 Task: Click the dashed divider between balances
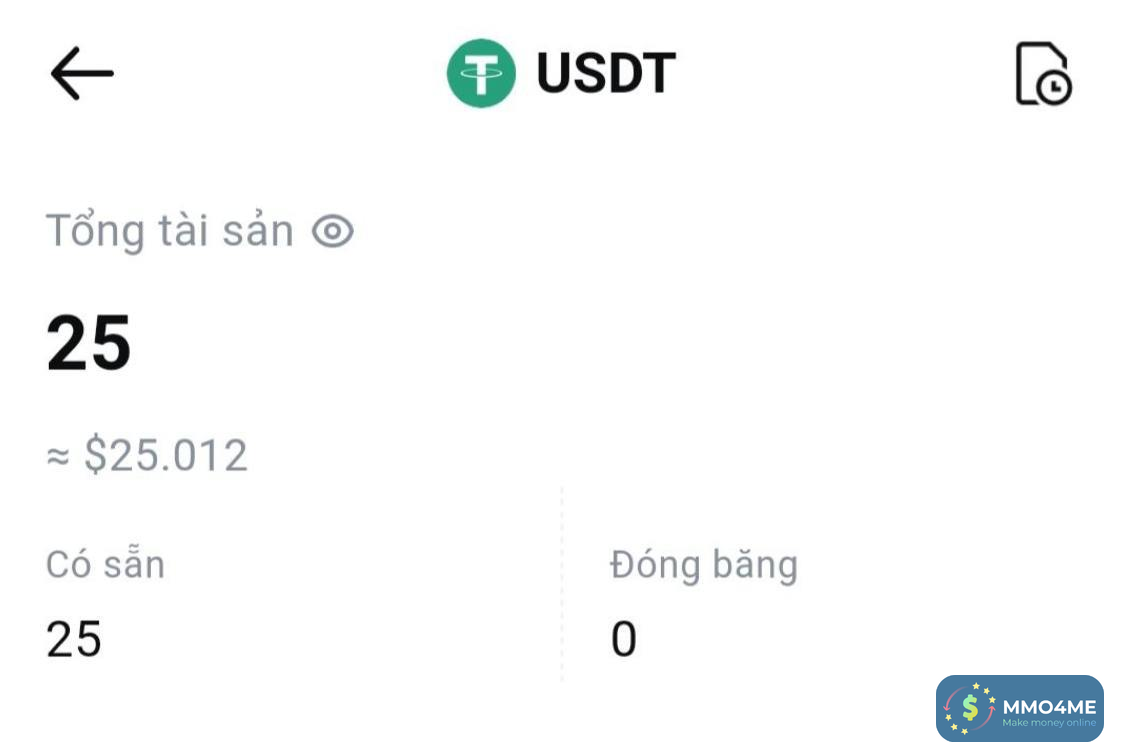(x=562, y=585)
